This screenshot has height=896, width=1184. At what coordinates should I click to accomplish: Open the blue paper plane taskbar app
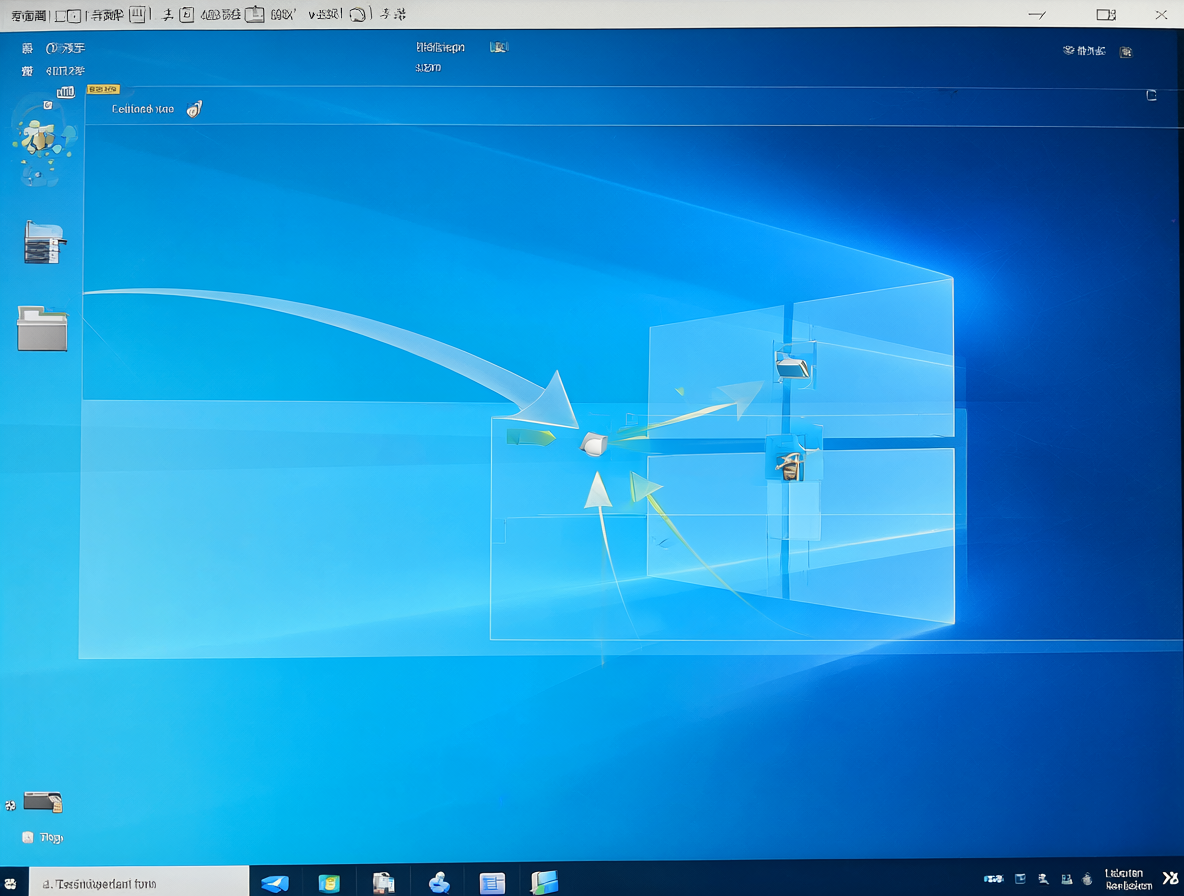point(275,883)
